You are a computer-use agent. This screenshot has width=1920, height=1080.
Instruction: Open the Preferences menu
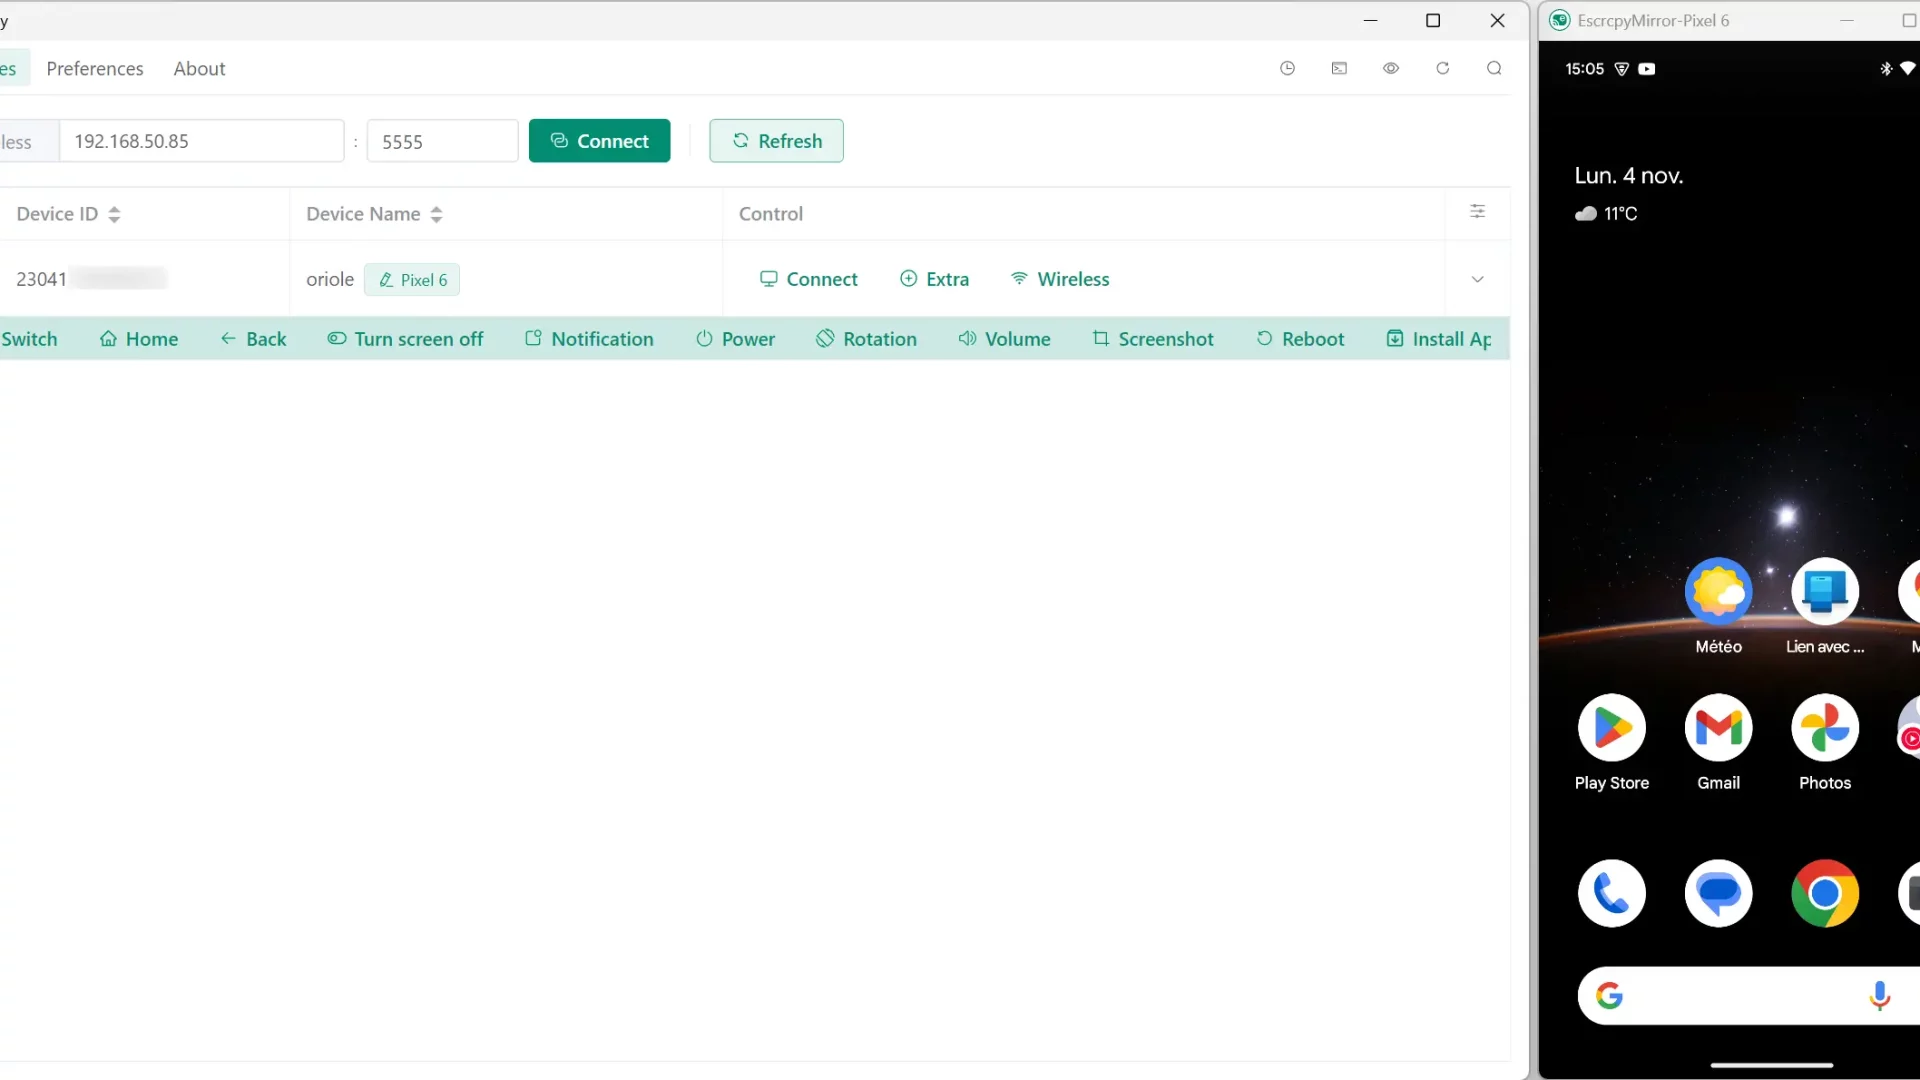[94, 69]
